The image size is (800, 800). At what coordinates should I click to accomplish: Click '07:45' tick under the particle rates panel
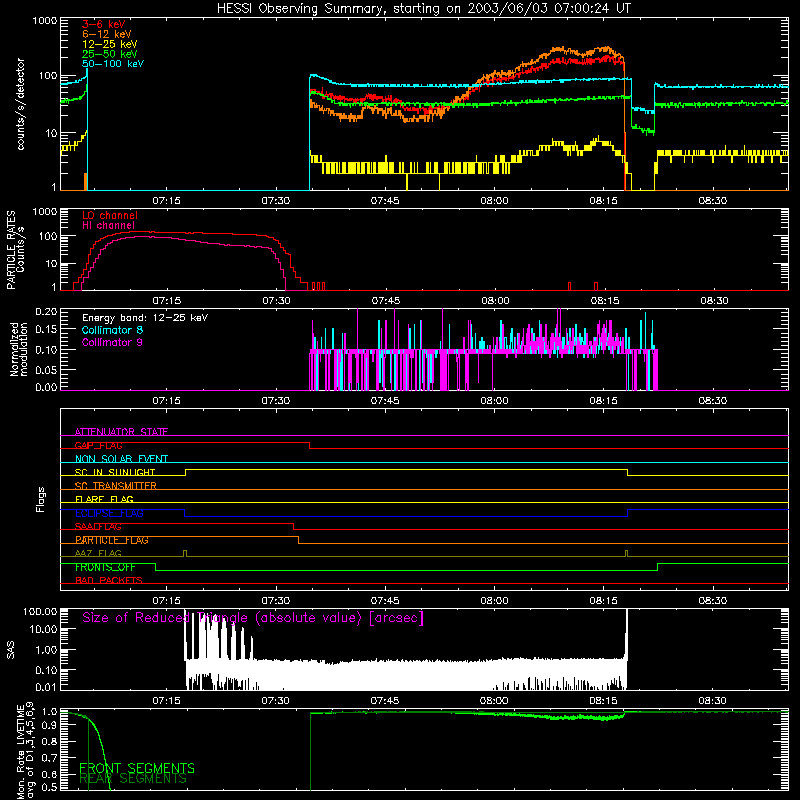[x=386, y=301]
